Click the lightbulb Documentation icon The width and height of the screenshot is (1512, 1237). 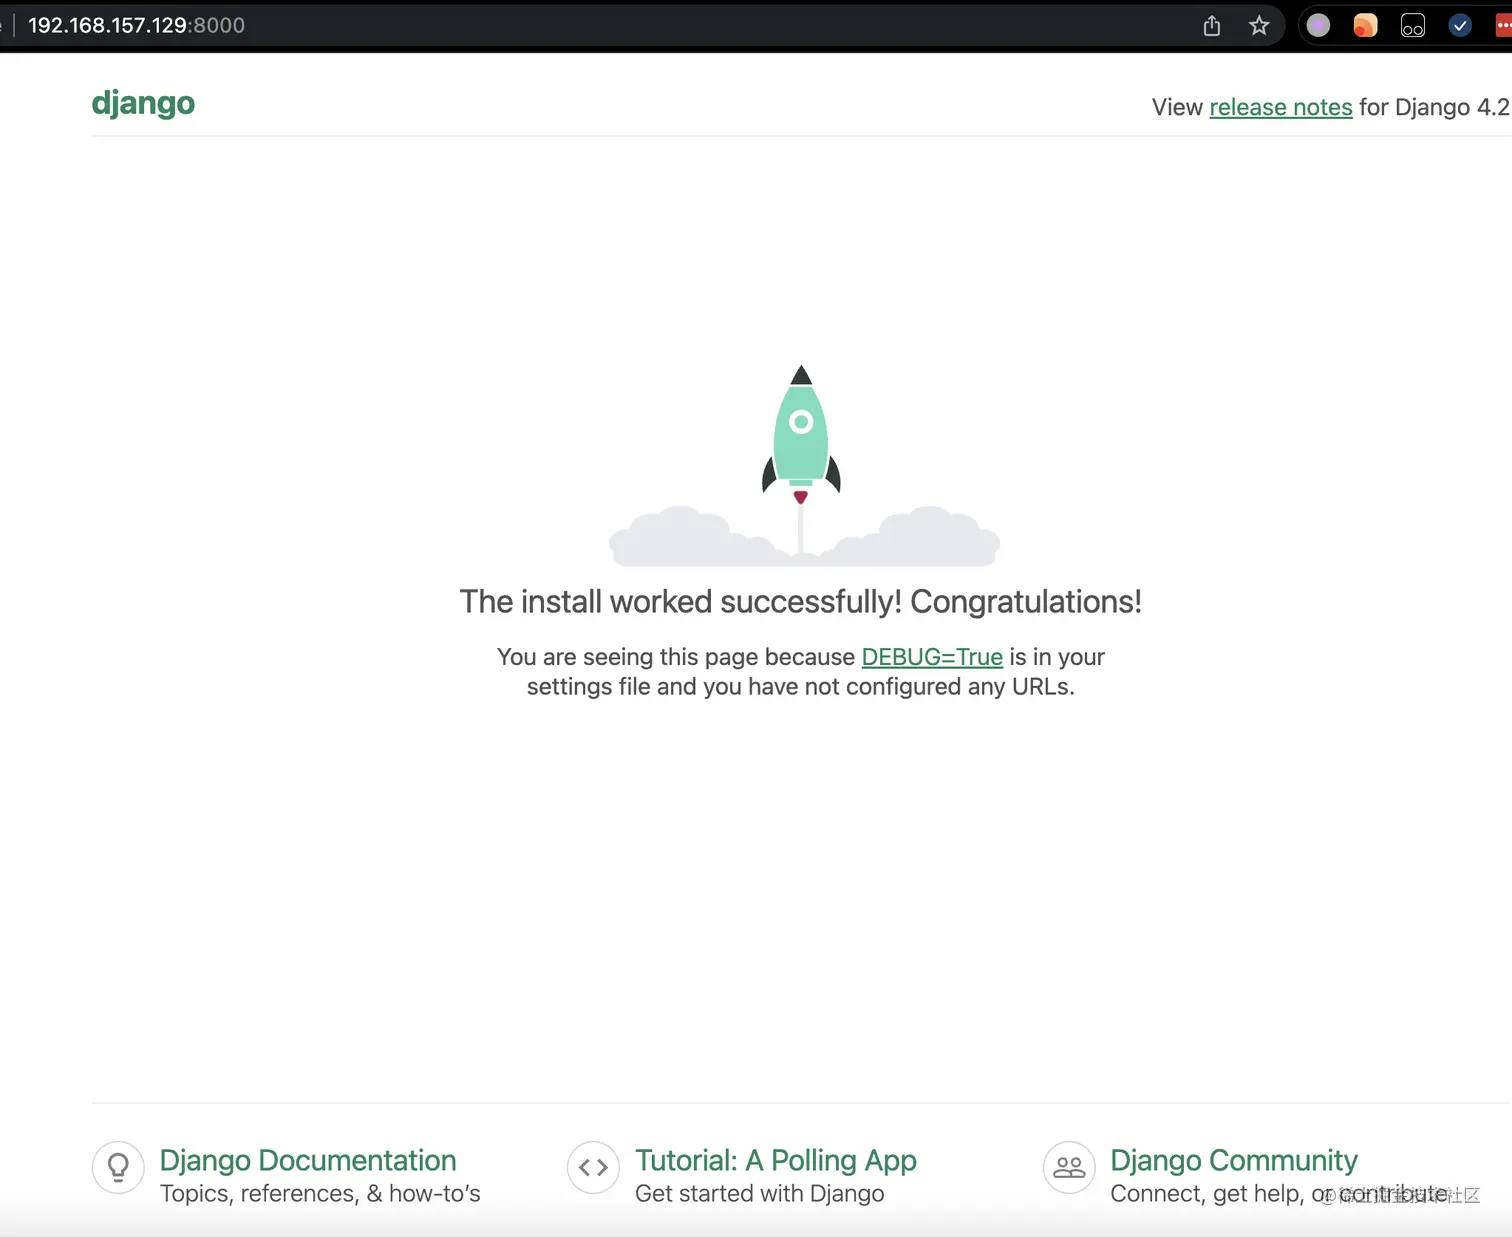tap(118, 1167)
